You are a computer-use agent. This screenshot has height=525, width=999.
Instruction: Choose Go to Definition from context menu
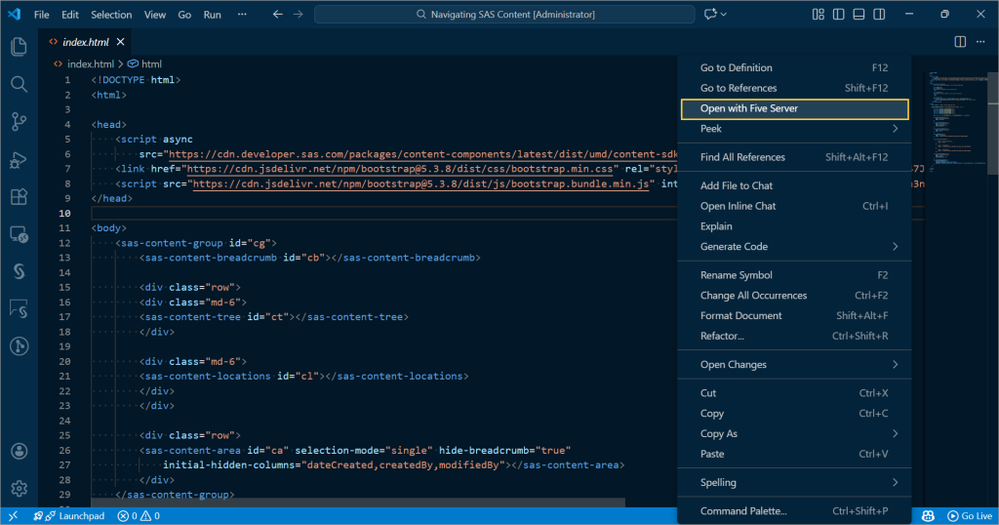(794, 68)
